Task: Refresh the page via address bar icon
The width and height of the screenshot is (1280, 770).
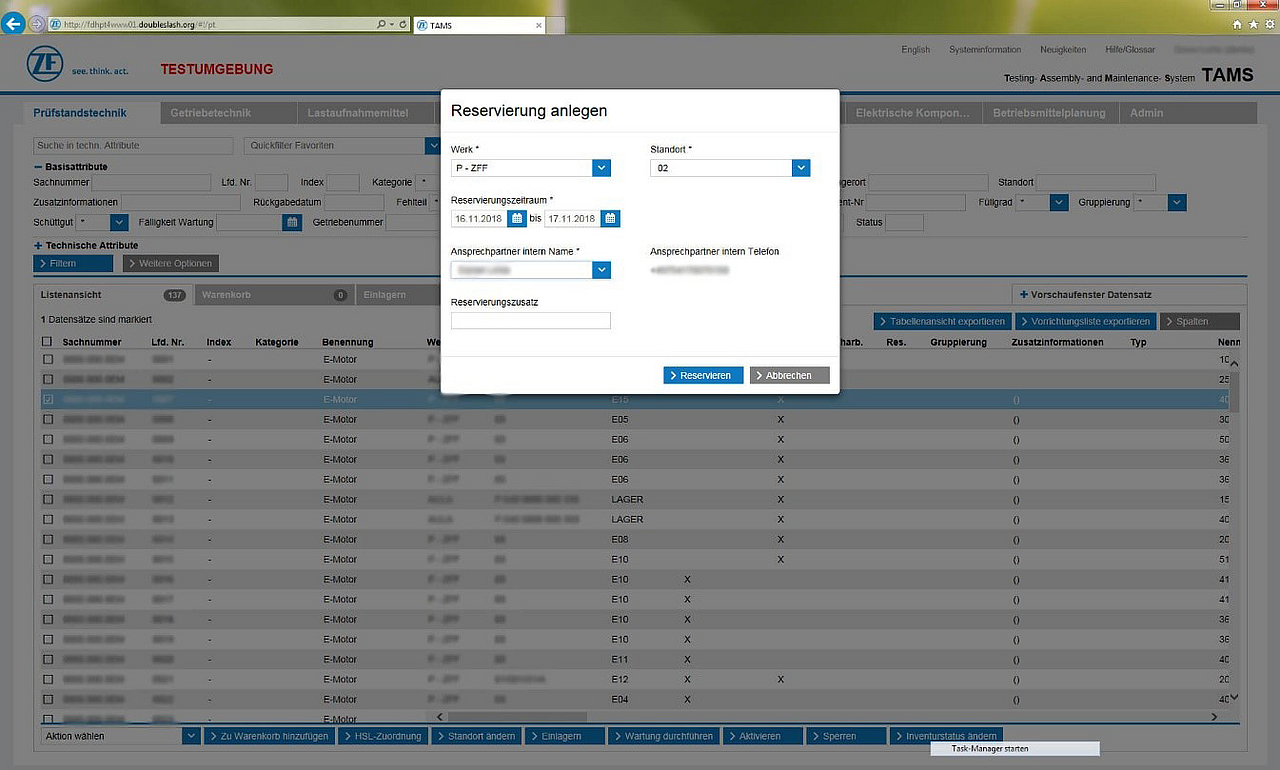Action: point(403,24)
